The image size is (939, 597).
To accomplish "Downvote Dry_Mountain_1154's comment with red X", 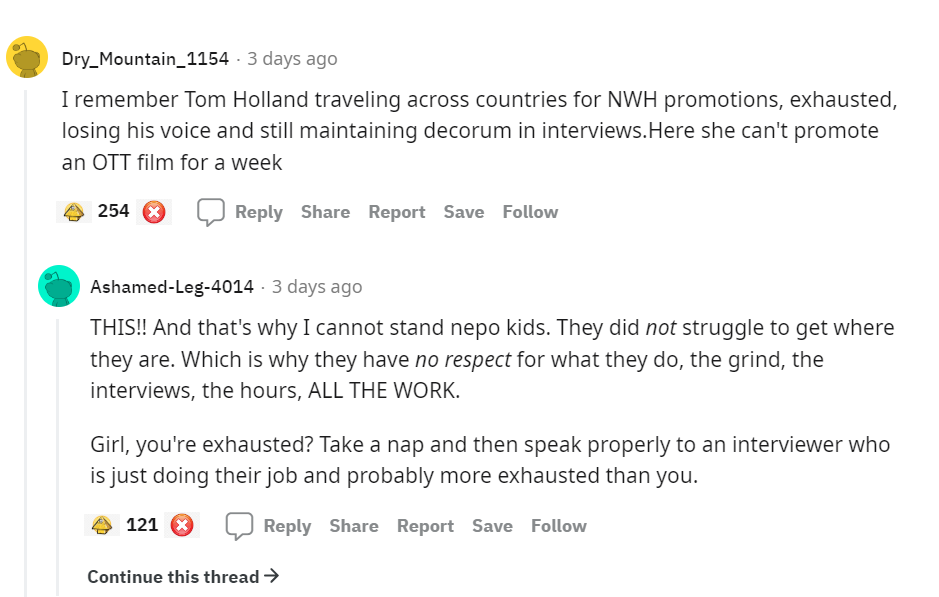I will 154,212.
